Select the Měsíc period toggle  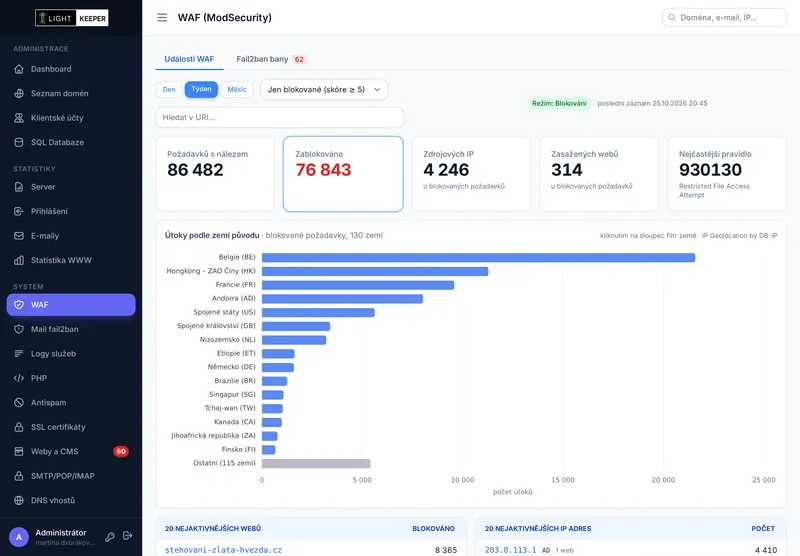coord(237,89)
